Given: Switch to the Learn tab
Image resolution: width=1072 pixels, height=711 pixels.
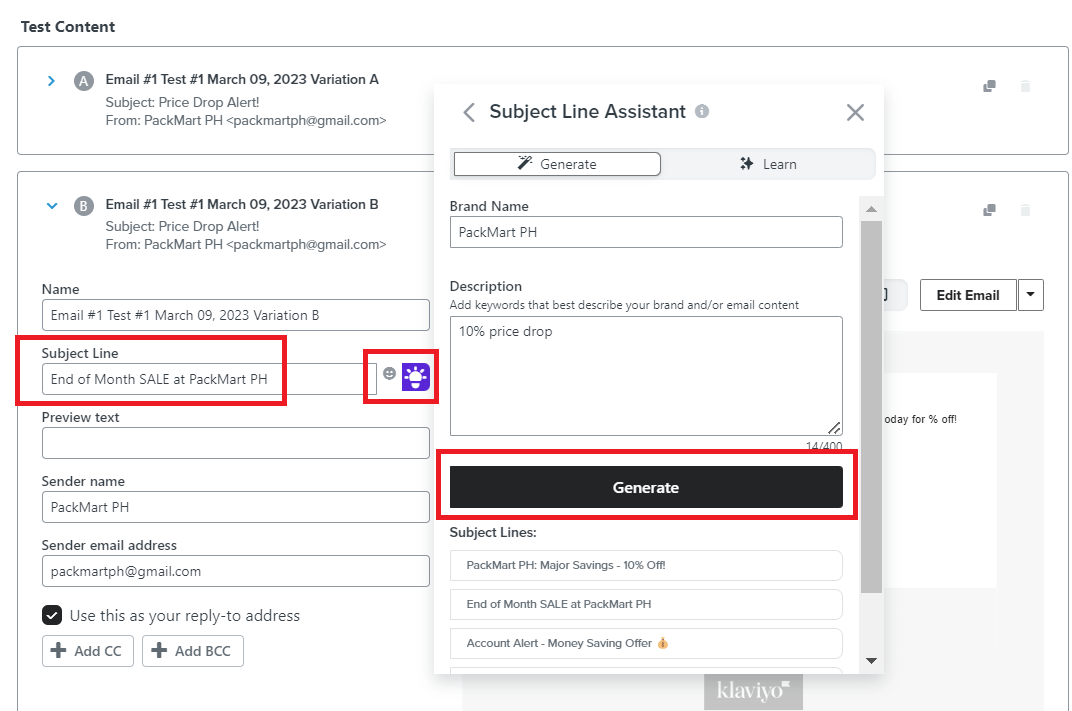Looking at the screenshot, I should [x=768, y=164].
